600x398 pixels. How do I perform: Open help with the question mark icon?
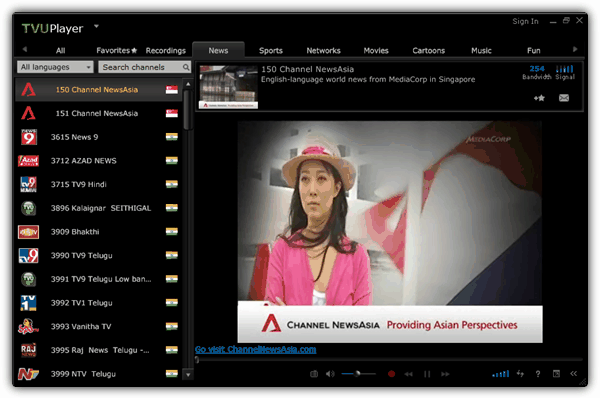[538, 374]
